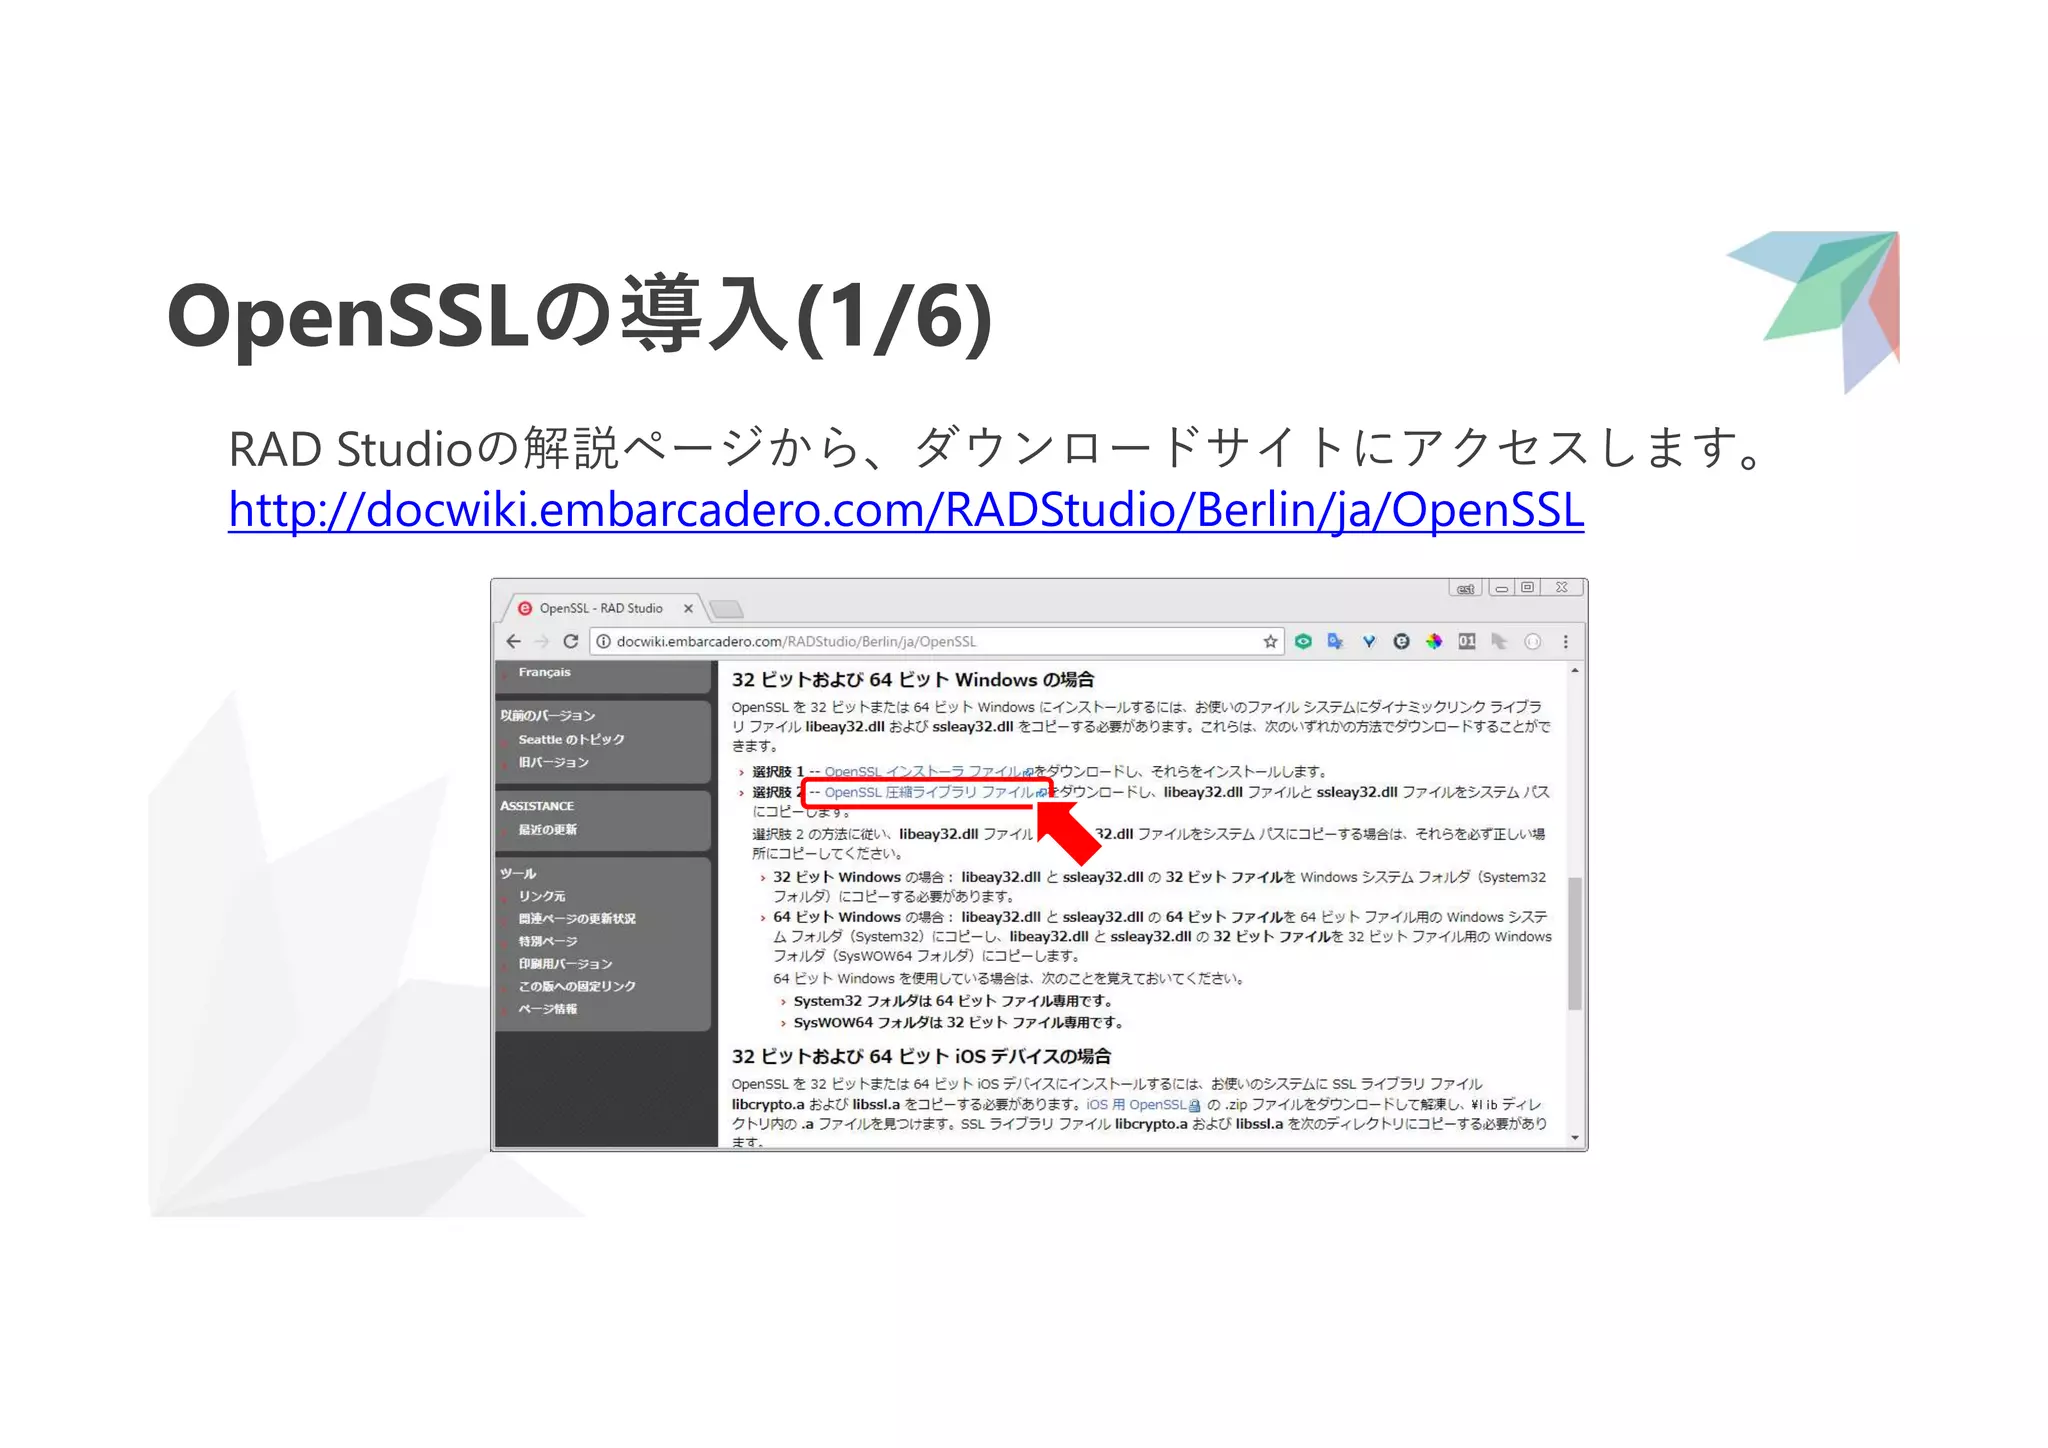Open the OpenSSL インストーラ ファイル link
Viewport: 2048px width, 1448px height.
point(929,772)
